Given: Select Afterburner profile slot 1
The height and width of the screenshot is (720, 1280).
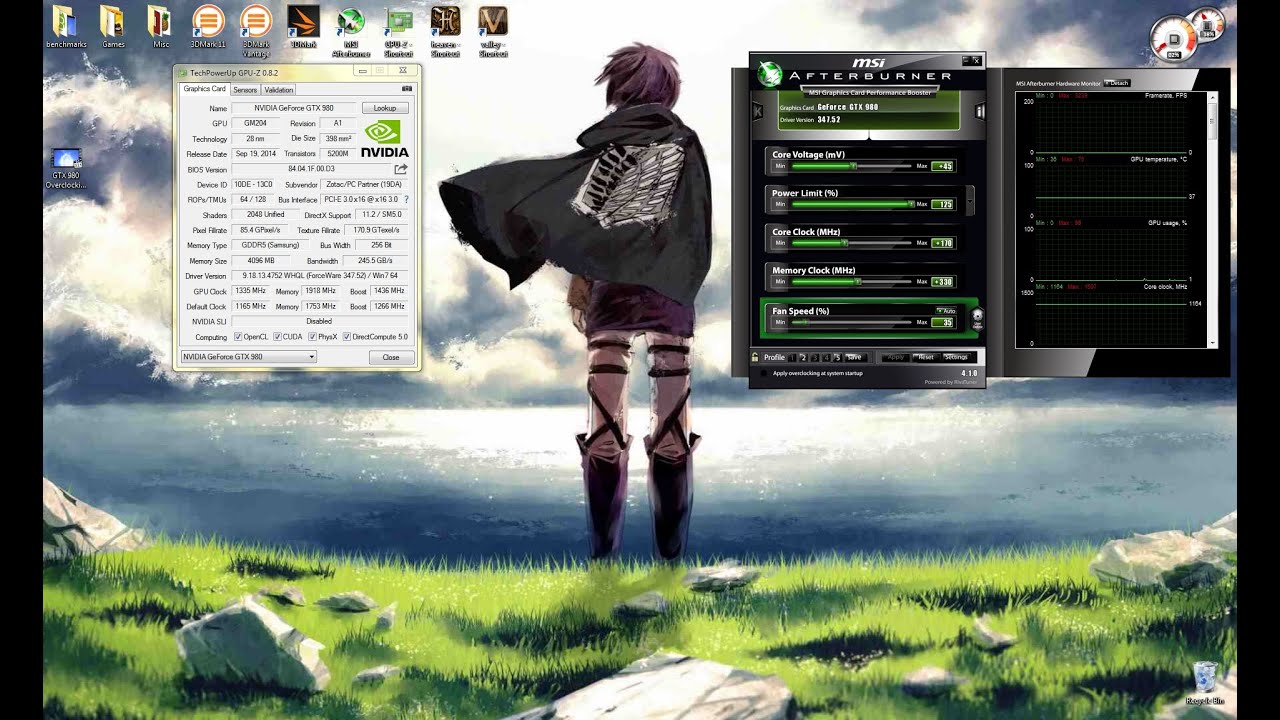Looking at the screenshot, I should click(x=791, y=357).
